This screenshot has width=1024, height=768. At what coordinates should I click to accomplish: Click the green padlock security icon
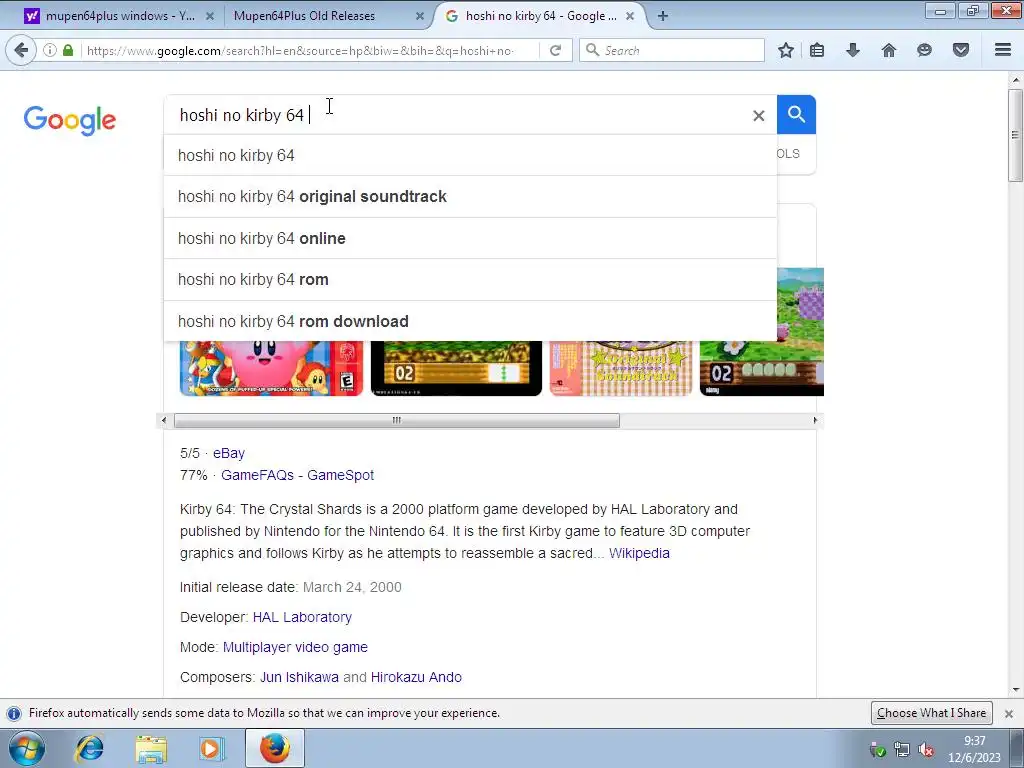[68, 50]
